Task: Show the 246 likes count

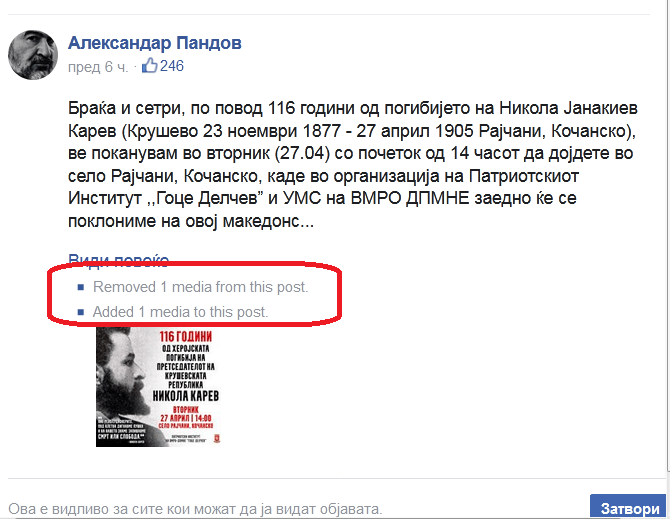Action: (172, 66)
